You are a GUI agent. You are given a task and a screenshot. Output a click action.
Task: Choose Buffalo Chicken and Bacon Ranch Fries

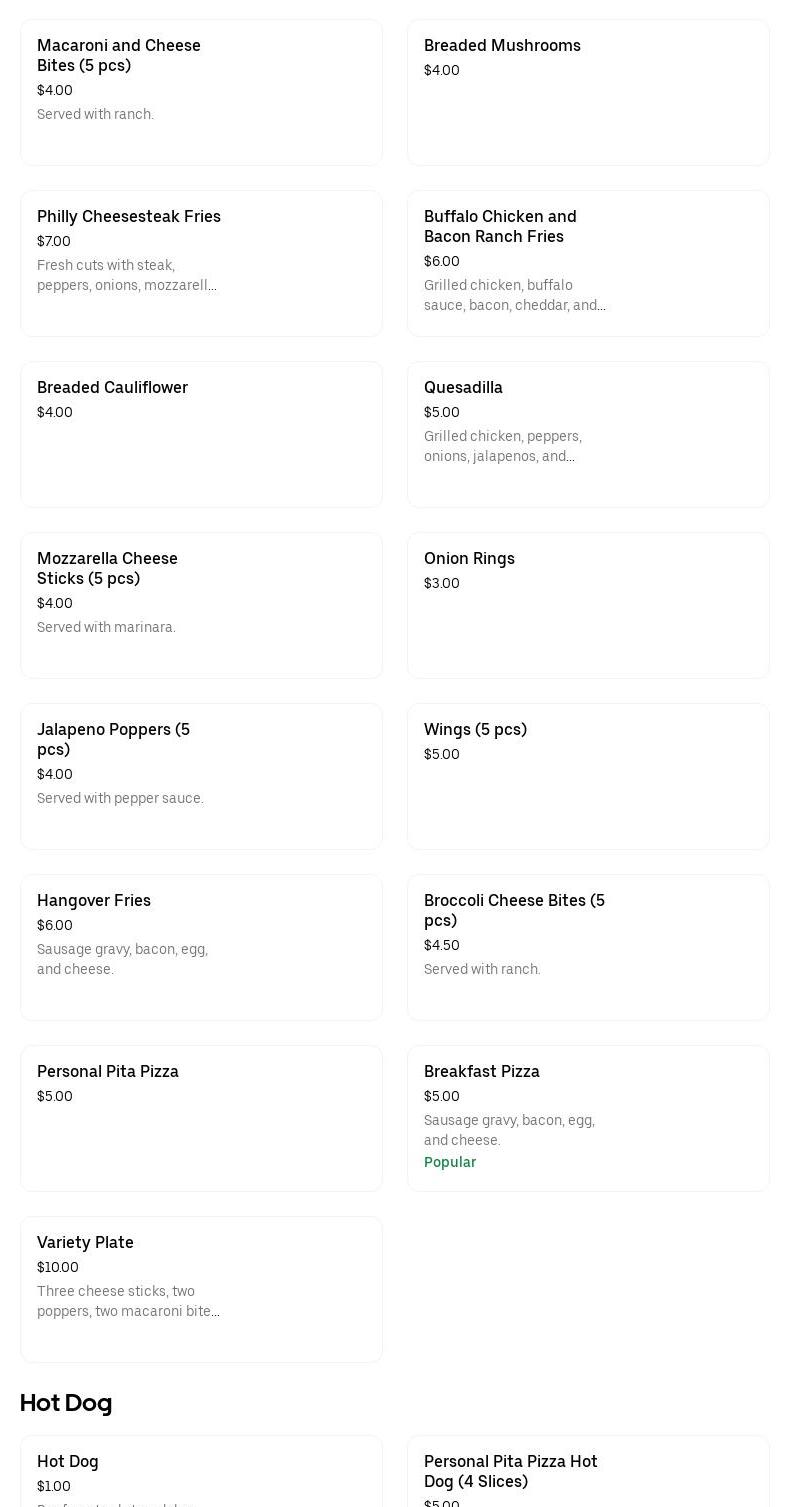coord(588,263)
